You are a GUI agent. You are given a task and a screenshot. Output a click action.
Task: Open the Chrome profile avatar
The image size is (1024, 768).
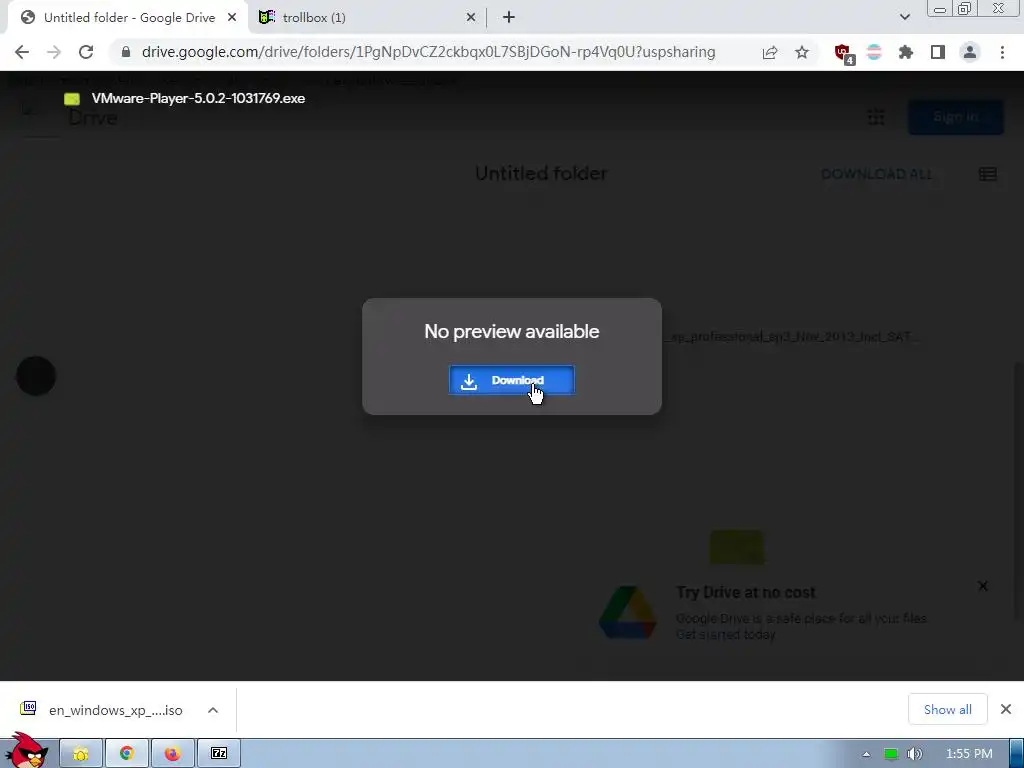pos(970,52)
